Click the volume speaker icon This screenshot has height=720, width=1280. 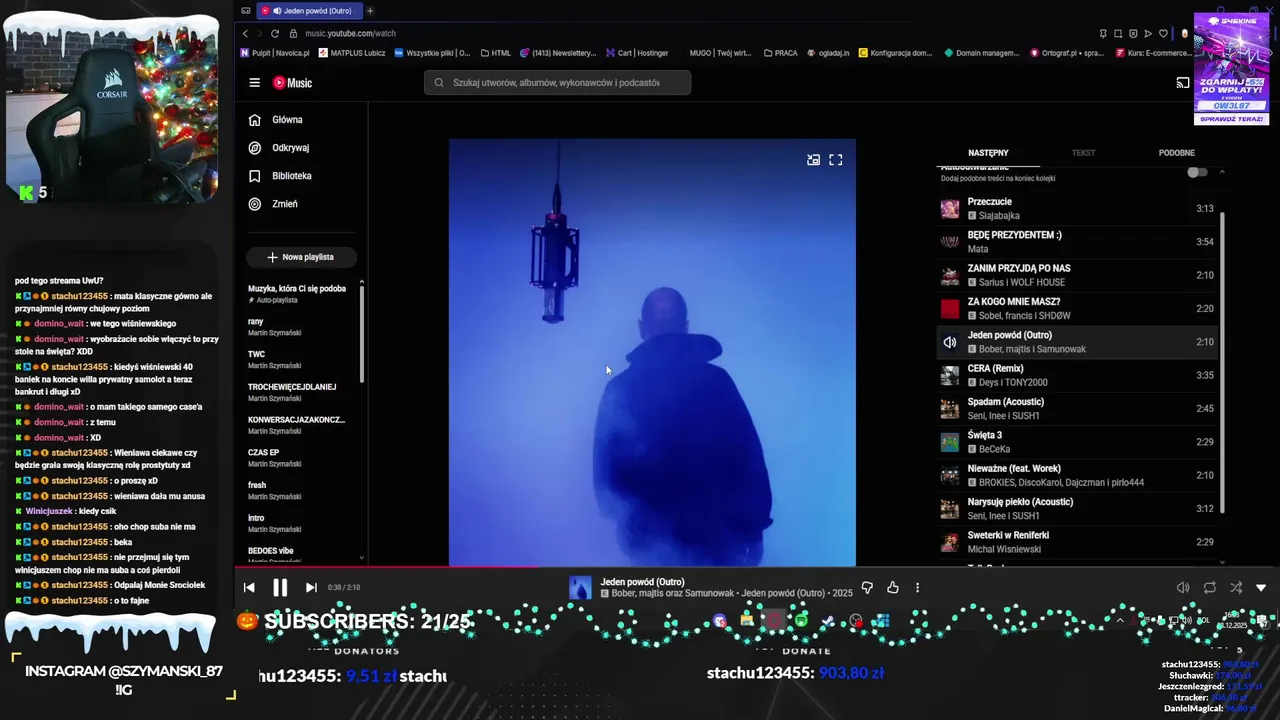(1183, 588)
